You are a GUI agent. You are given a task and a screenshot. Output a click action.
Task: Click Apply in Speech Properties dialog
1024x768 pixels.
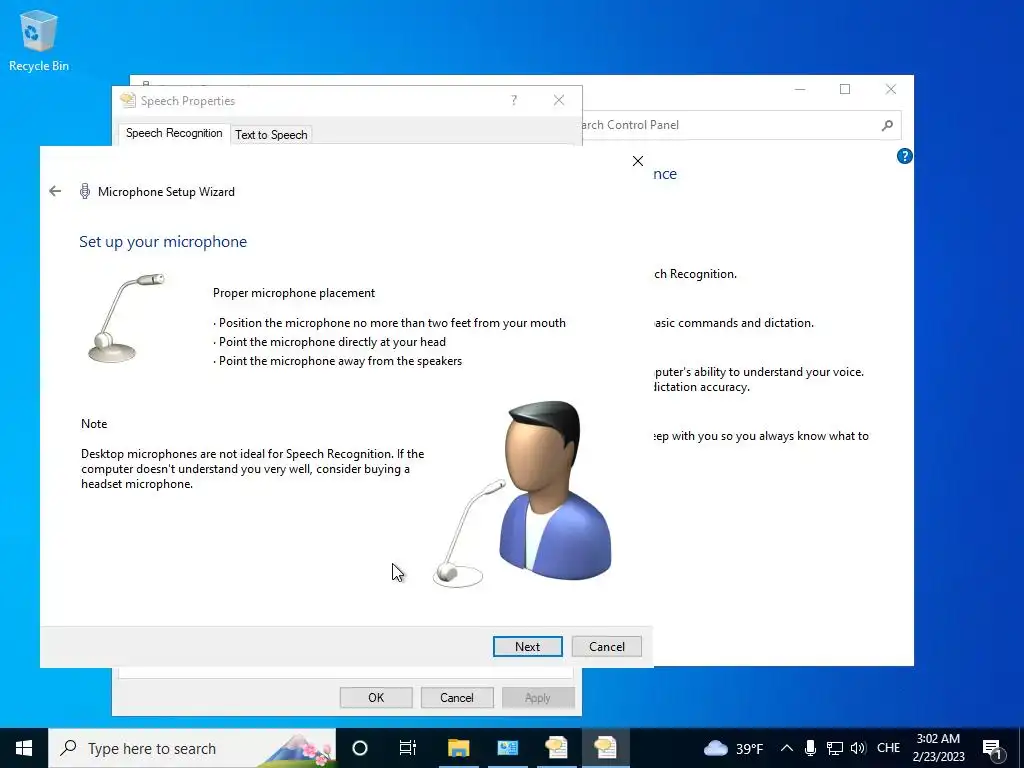coord(537,697)
